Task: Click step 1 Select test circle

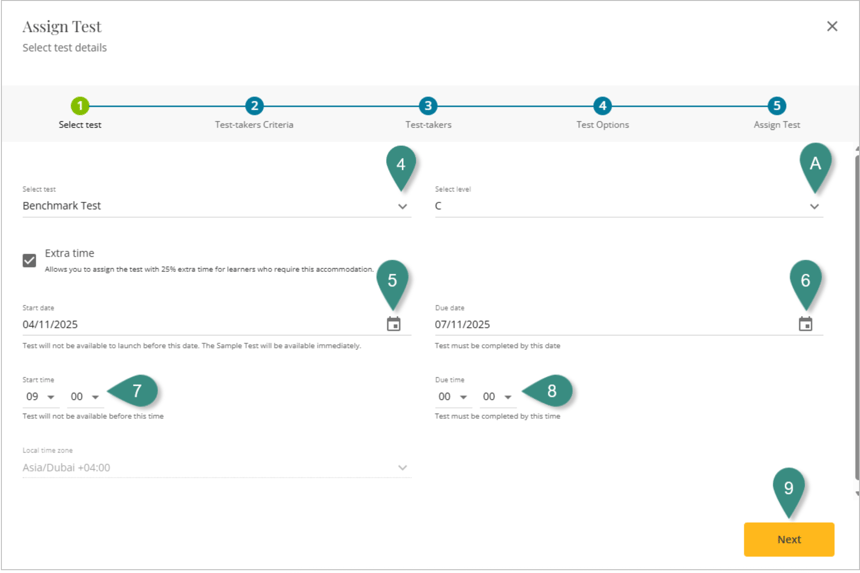Action: pyautogui.click(x=80, y=106)
